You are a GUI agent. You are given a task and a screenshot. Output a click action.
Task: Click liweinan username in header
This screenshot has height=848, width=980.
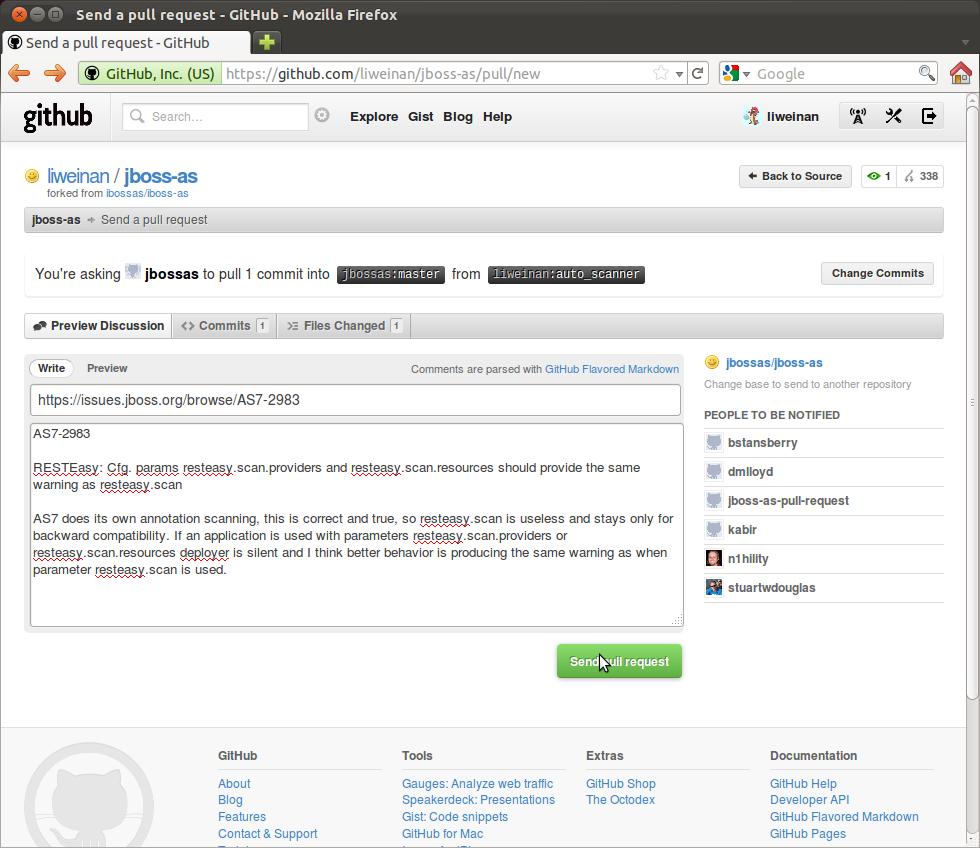tap(792, 116)
